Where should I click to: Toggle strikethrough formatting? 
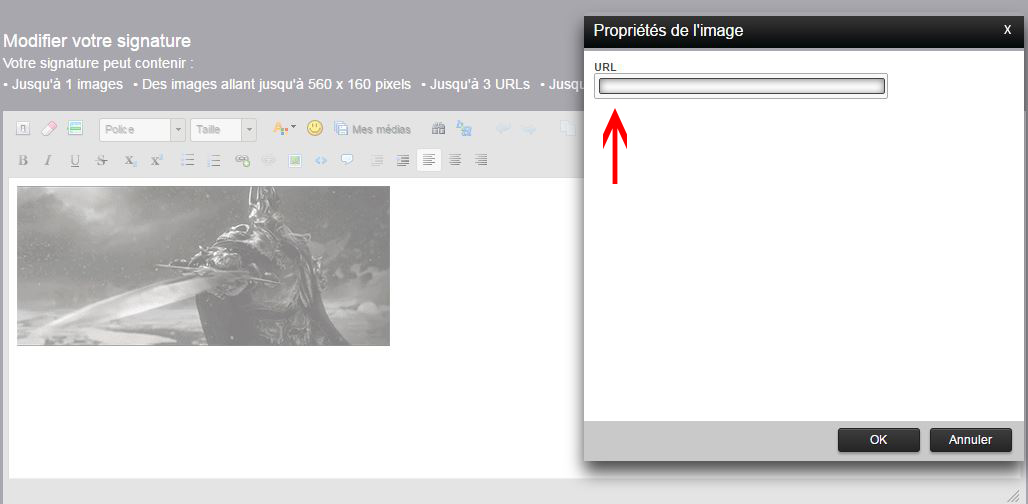click(x=101, y=160)
